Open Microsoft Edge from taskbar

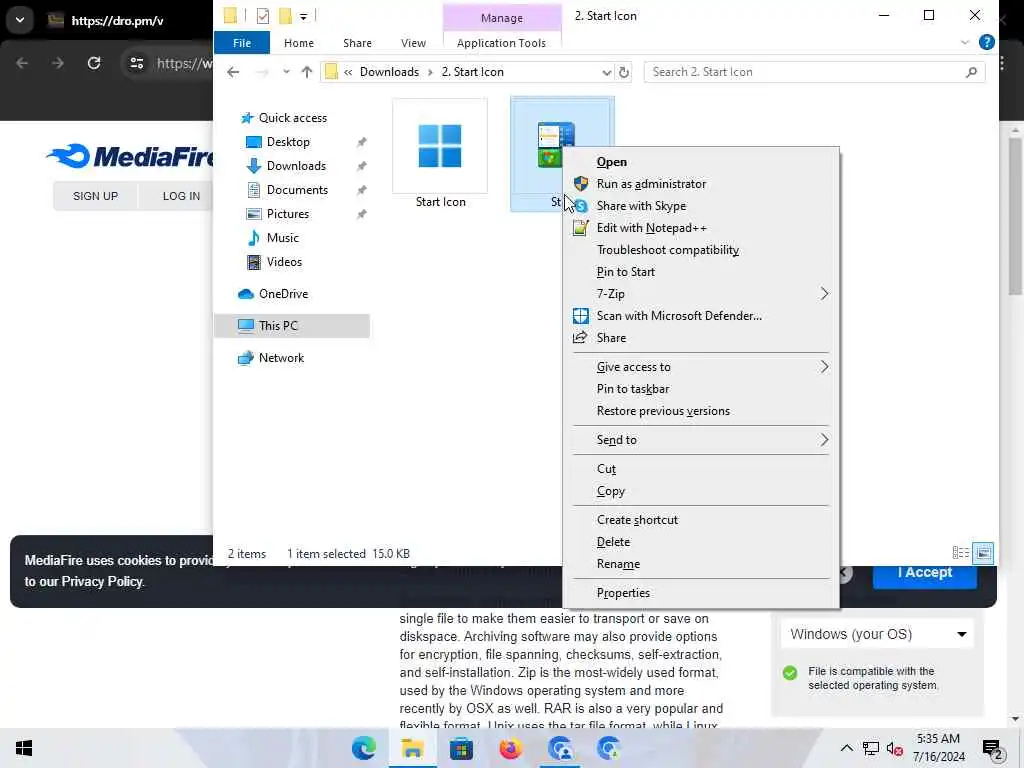click(x=364, y=748)
